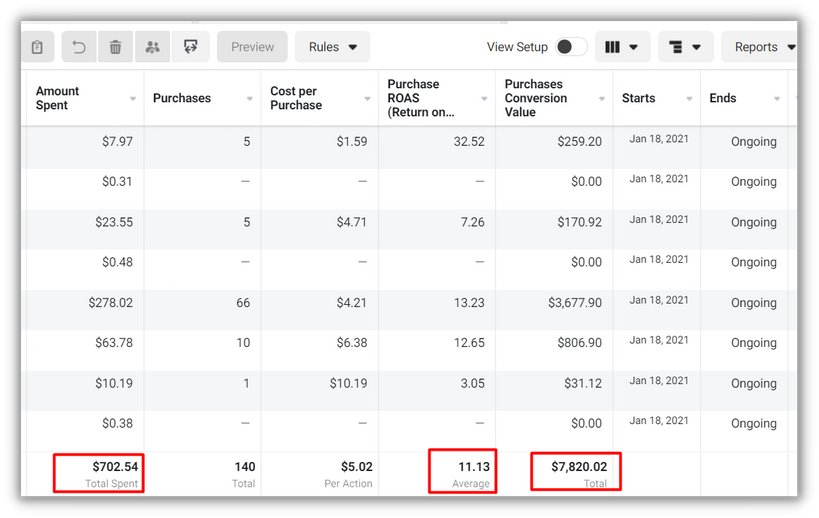Click the trash delete icon
819x518 pixels.
pos(115,47)
